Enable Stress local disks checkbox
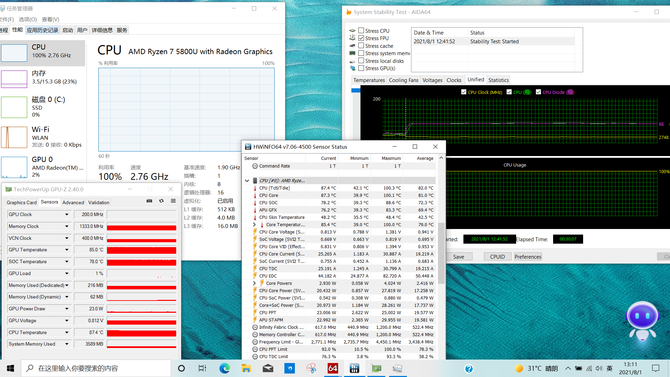 [361, 61]
